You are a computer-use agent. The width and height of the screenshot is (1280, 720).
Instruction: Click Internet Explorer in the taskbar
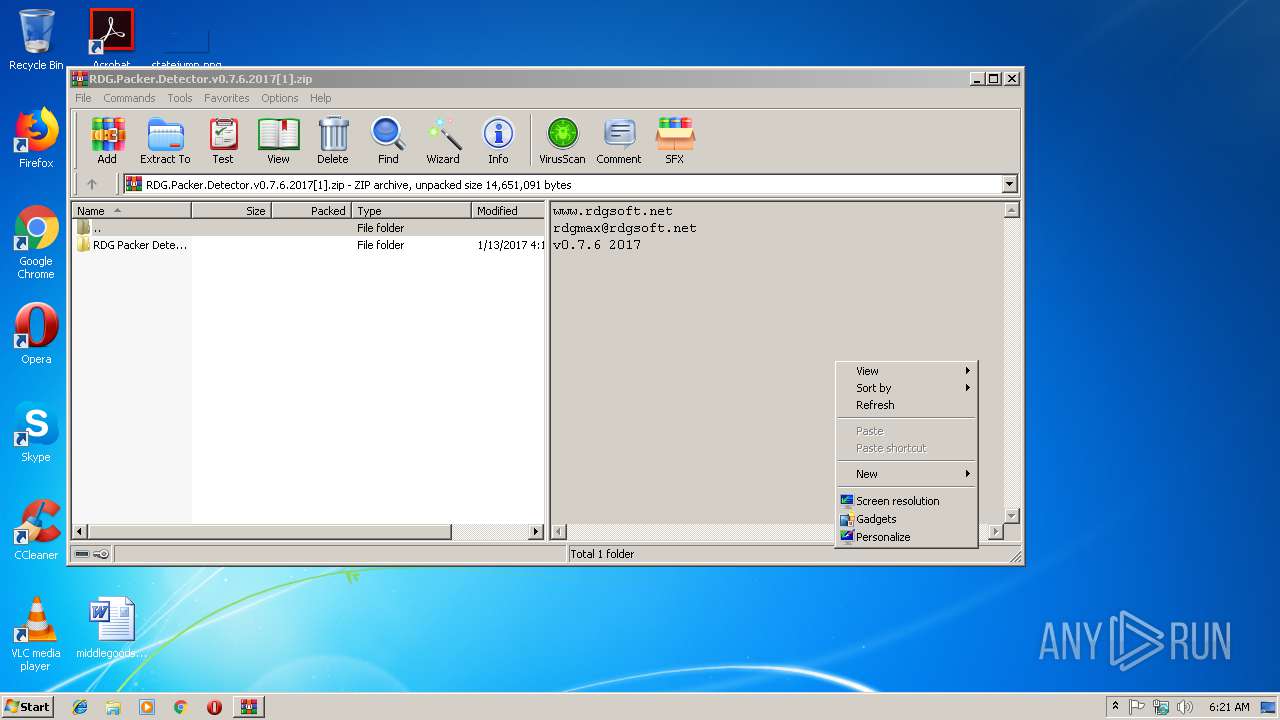point(80,707)
